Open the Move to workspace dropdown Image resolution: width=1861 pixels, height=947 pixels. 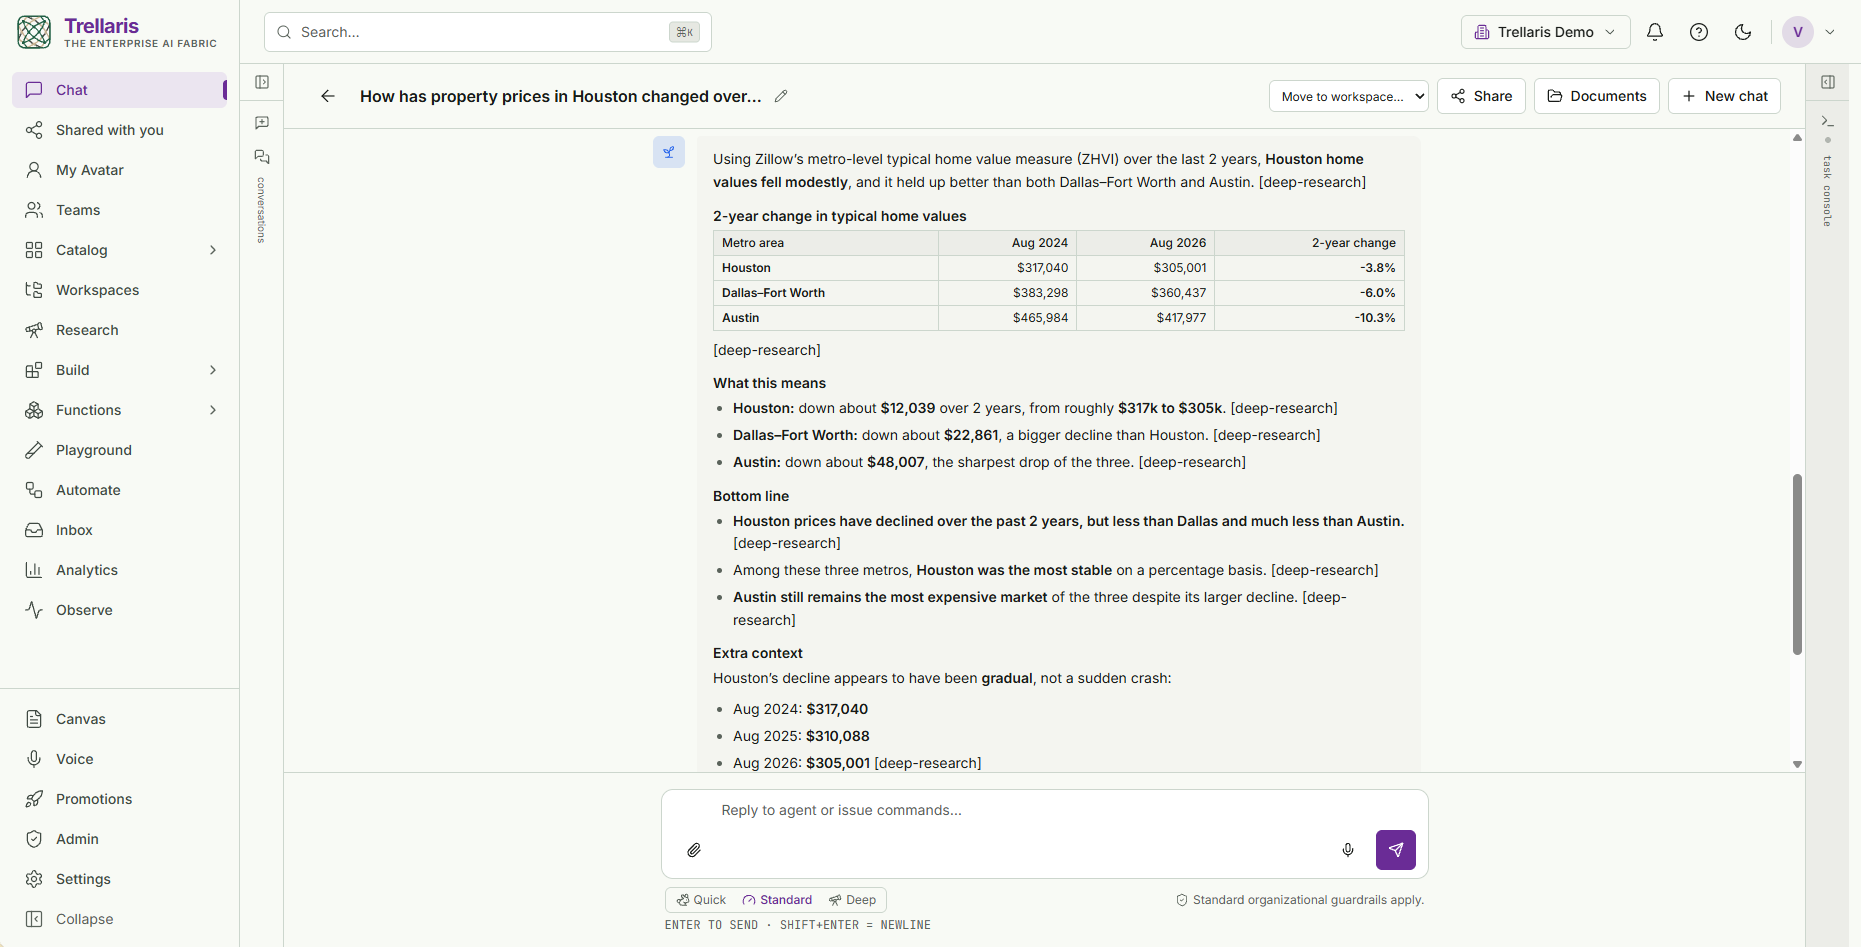pyautogui.click(x=1349, y=96)
